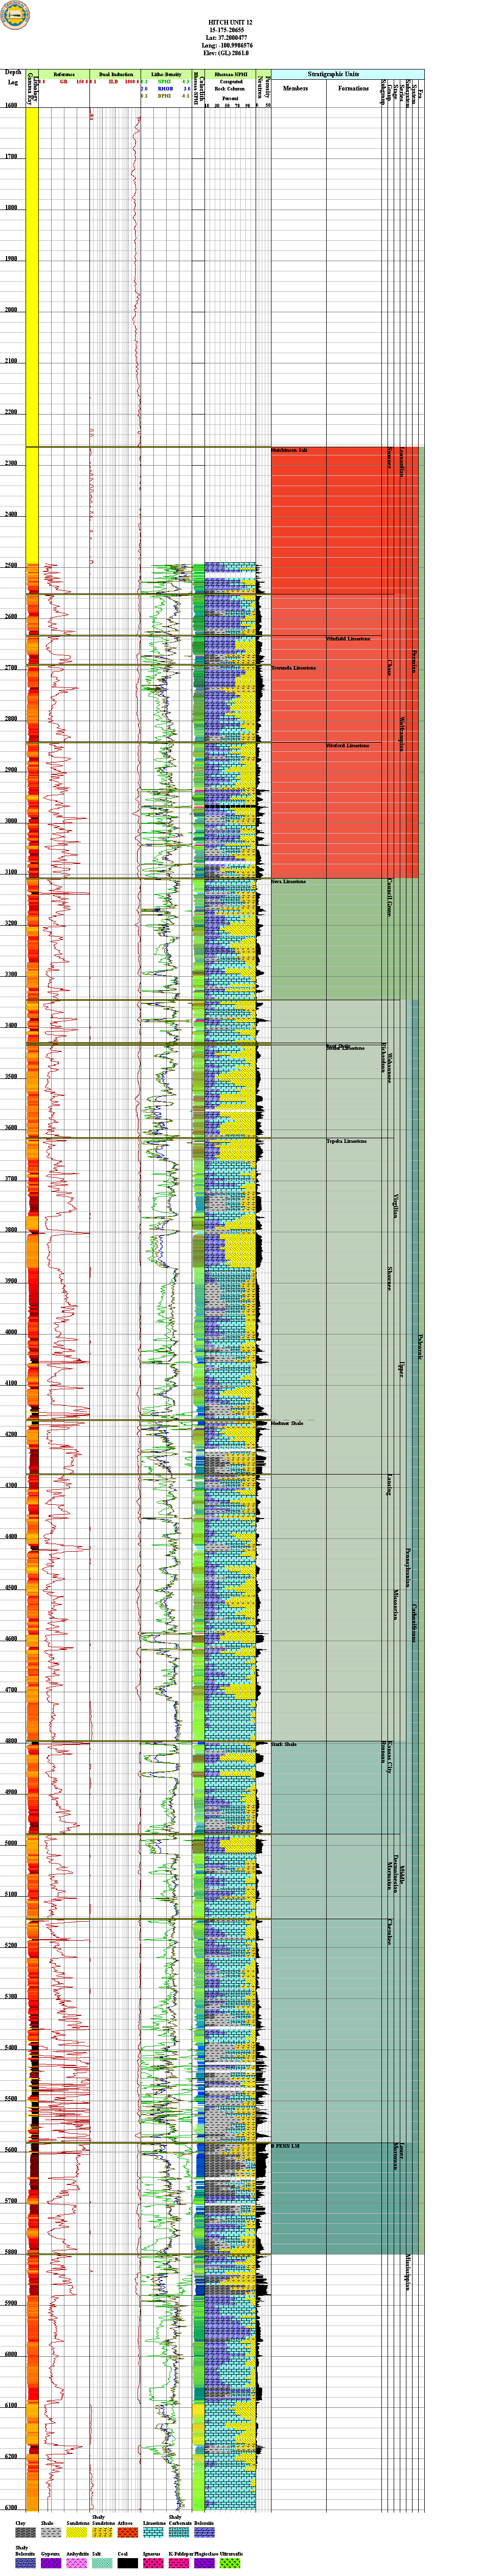501x2576 pixels.
Task: Select the Salt legend swatch
Action: (102, 2563)
